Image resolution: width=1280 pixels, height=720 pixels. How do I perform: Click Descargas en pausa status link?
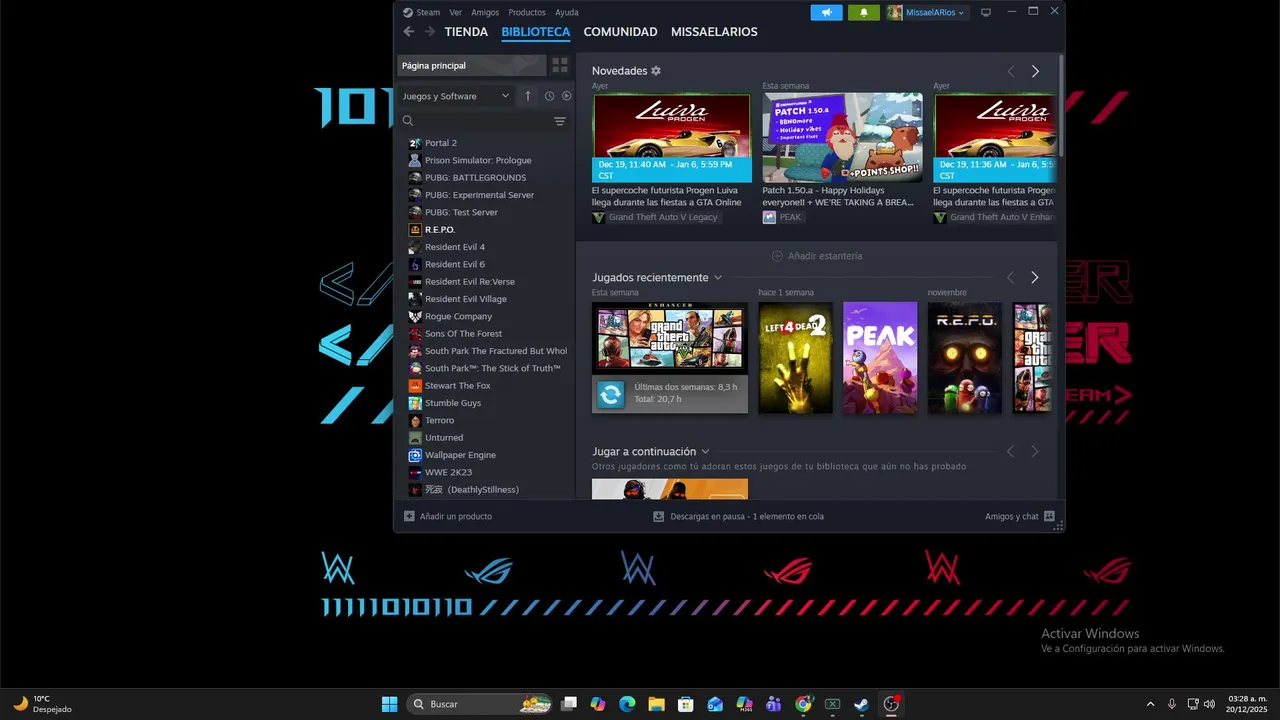pyautogui.click(x=747, y=516)
